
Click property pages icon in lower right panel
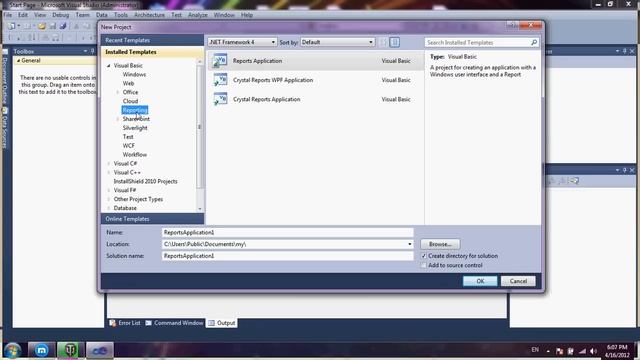click(x=575, y=180)
